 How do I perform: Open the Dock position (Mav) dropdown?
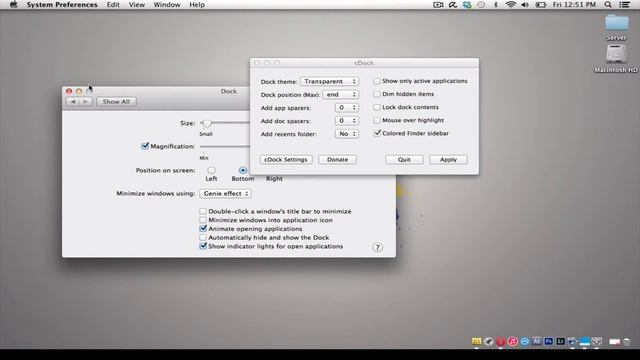pos(341,94)
